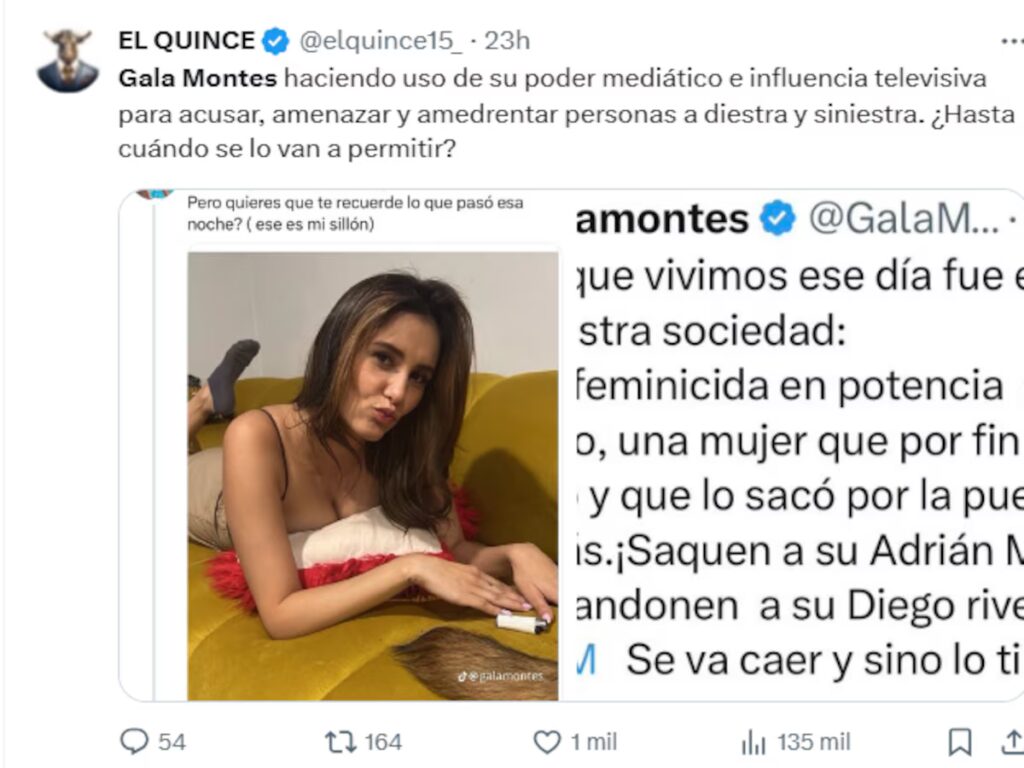Image resolution: width=1024 pixels, height=768 pixels.
Task: Open the @elquince15_ handle link
Action: tap(380, 40)
